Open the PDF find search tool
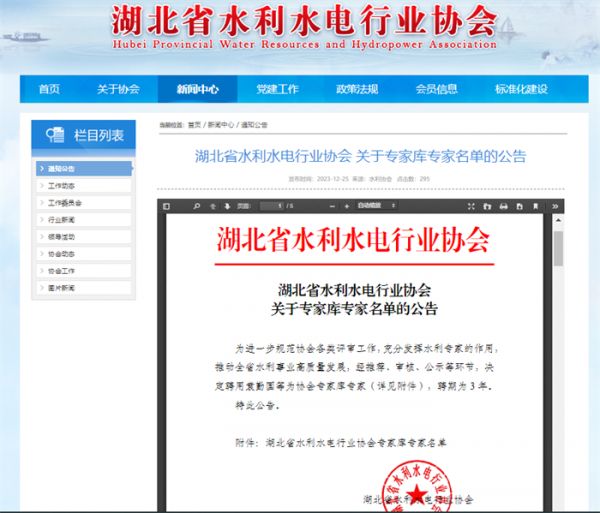The height and width of the screenshot is (513, 600). [198, 206]
